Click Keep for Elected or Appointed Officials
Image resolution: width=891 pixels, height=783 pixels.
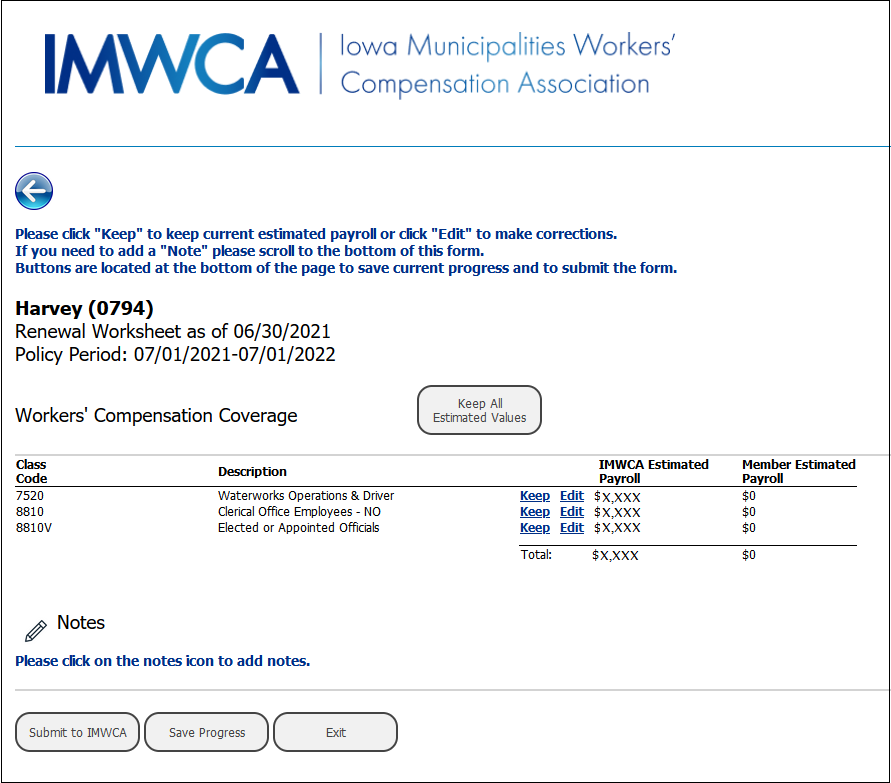point(535,528)
